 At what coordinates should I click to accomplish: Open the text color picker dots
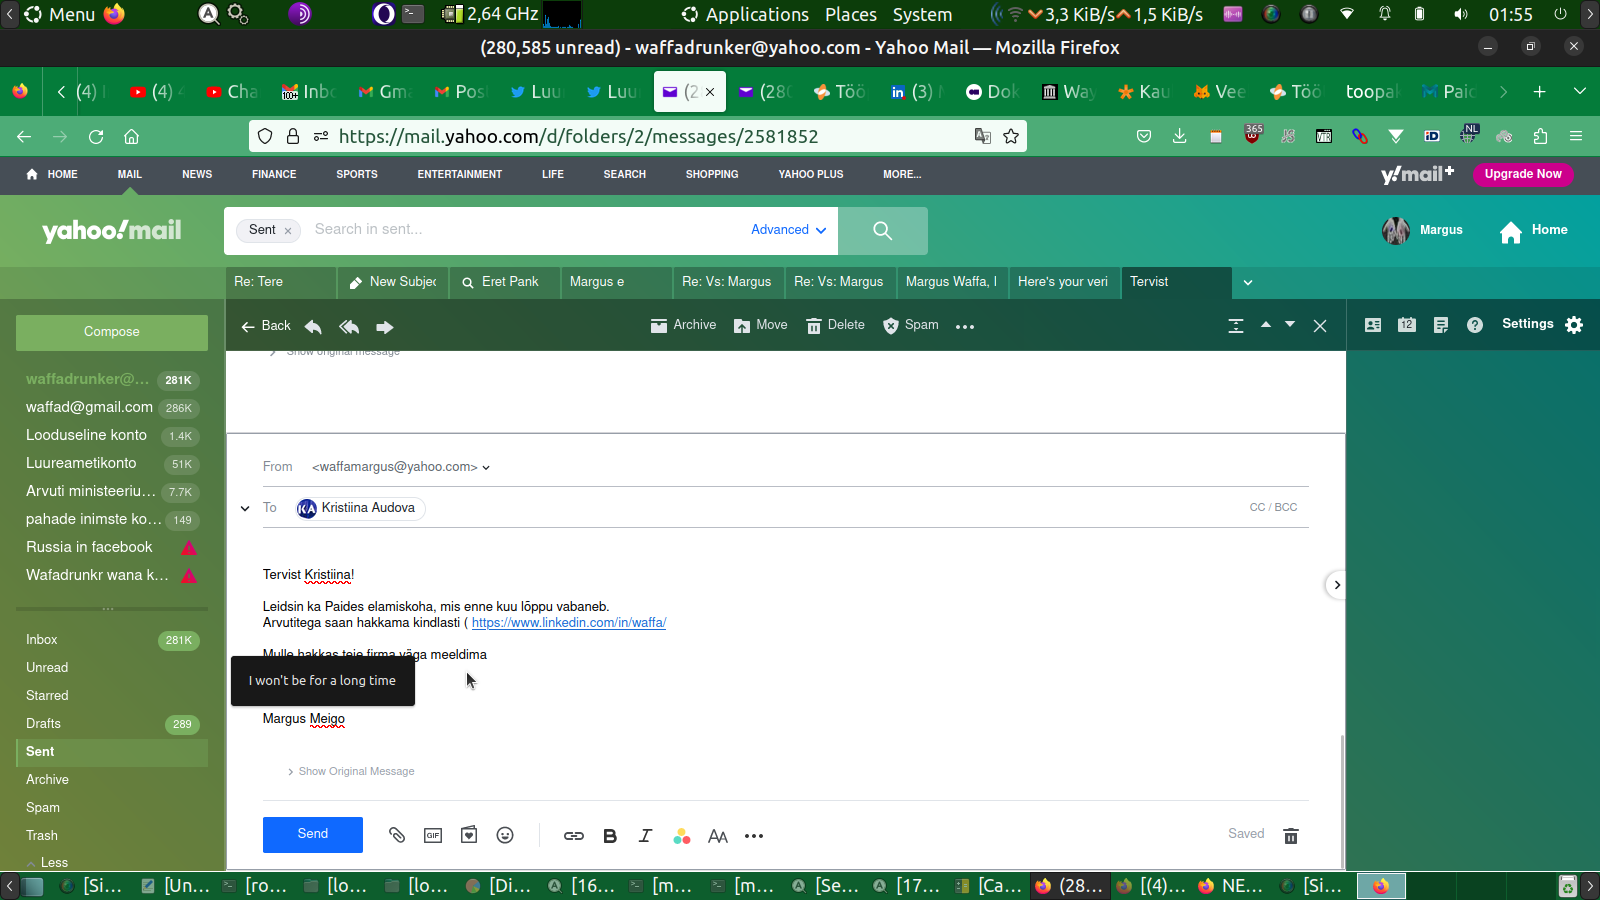pyautogui.click(x=682, y=836)
